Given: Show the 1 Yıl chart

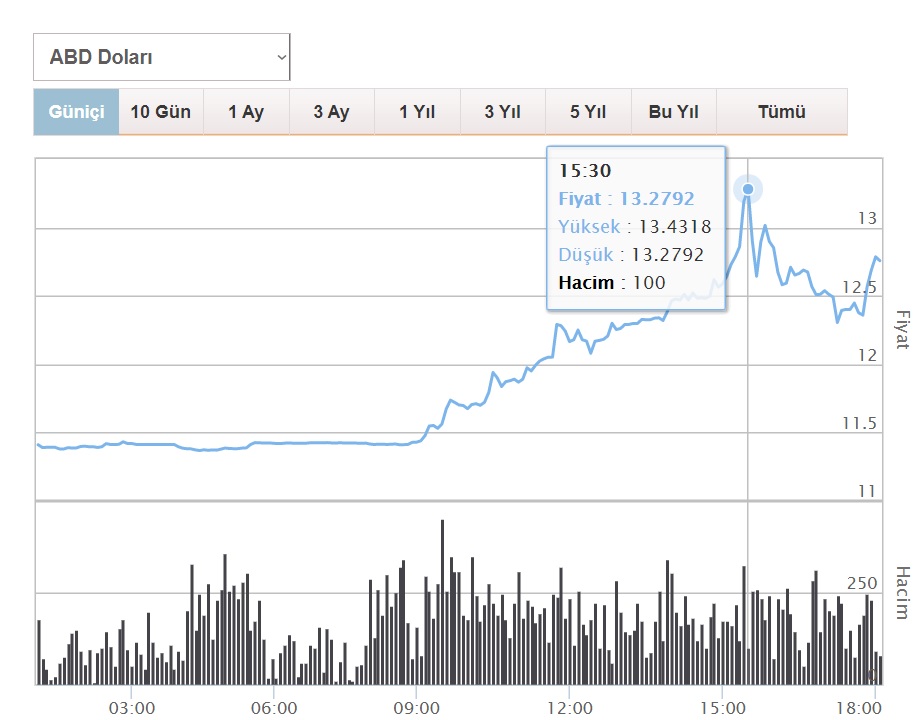Looking at the screenshot, I should tap(417, 112).
